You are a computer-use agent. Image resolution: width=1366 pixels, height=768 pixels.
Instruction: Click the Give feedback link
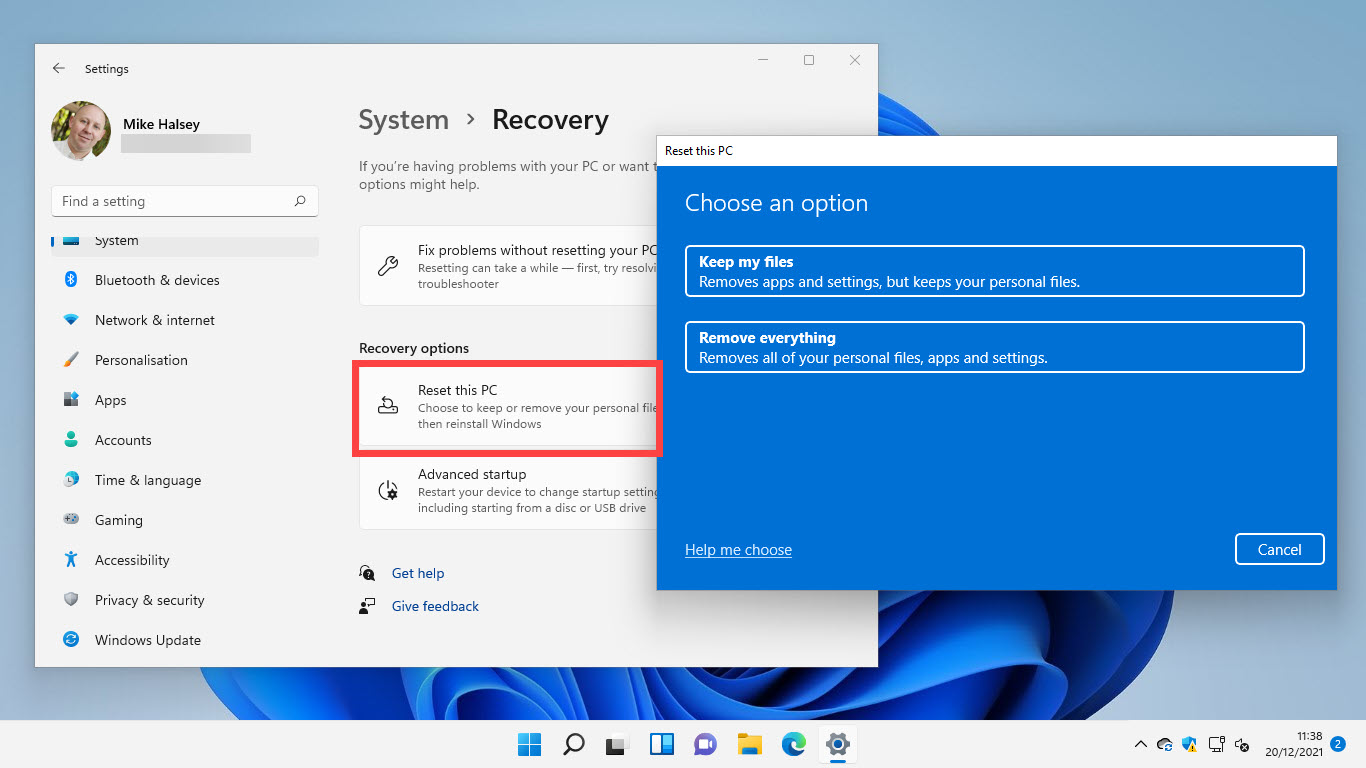point(435,606)
